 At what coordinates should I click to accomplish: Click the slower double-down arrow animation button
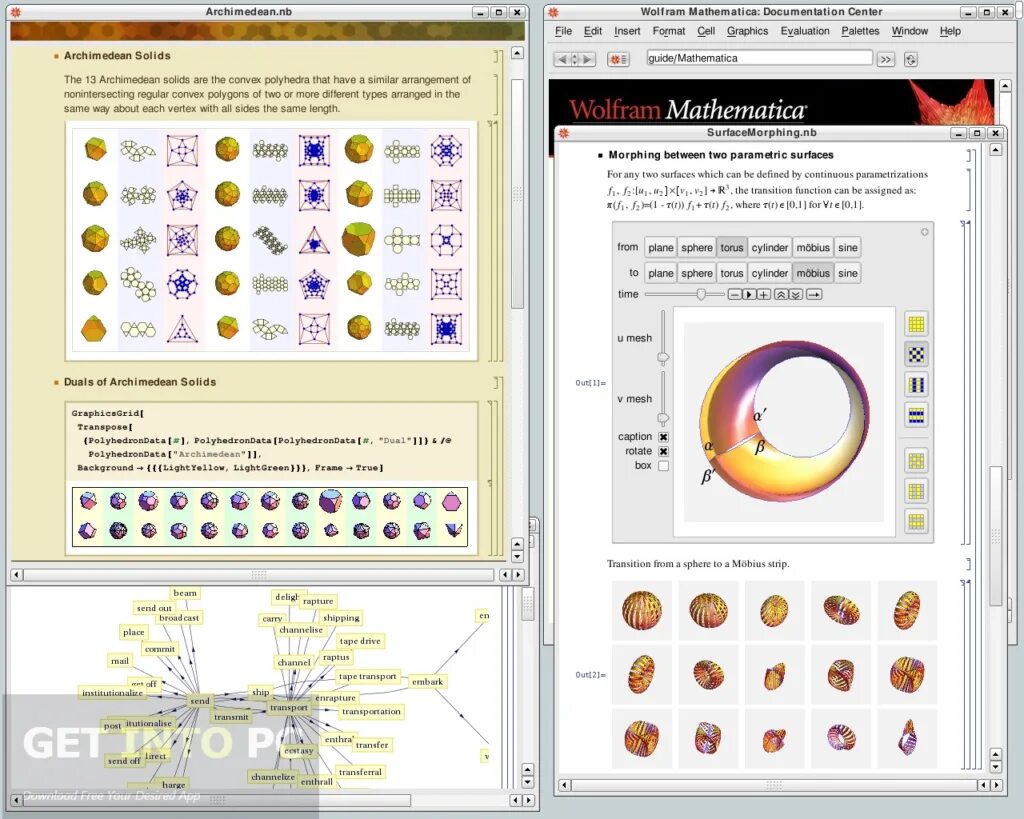click(x=795, y=295)
